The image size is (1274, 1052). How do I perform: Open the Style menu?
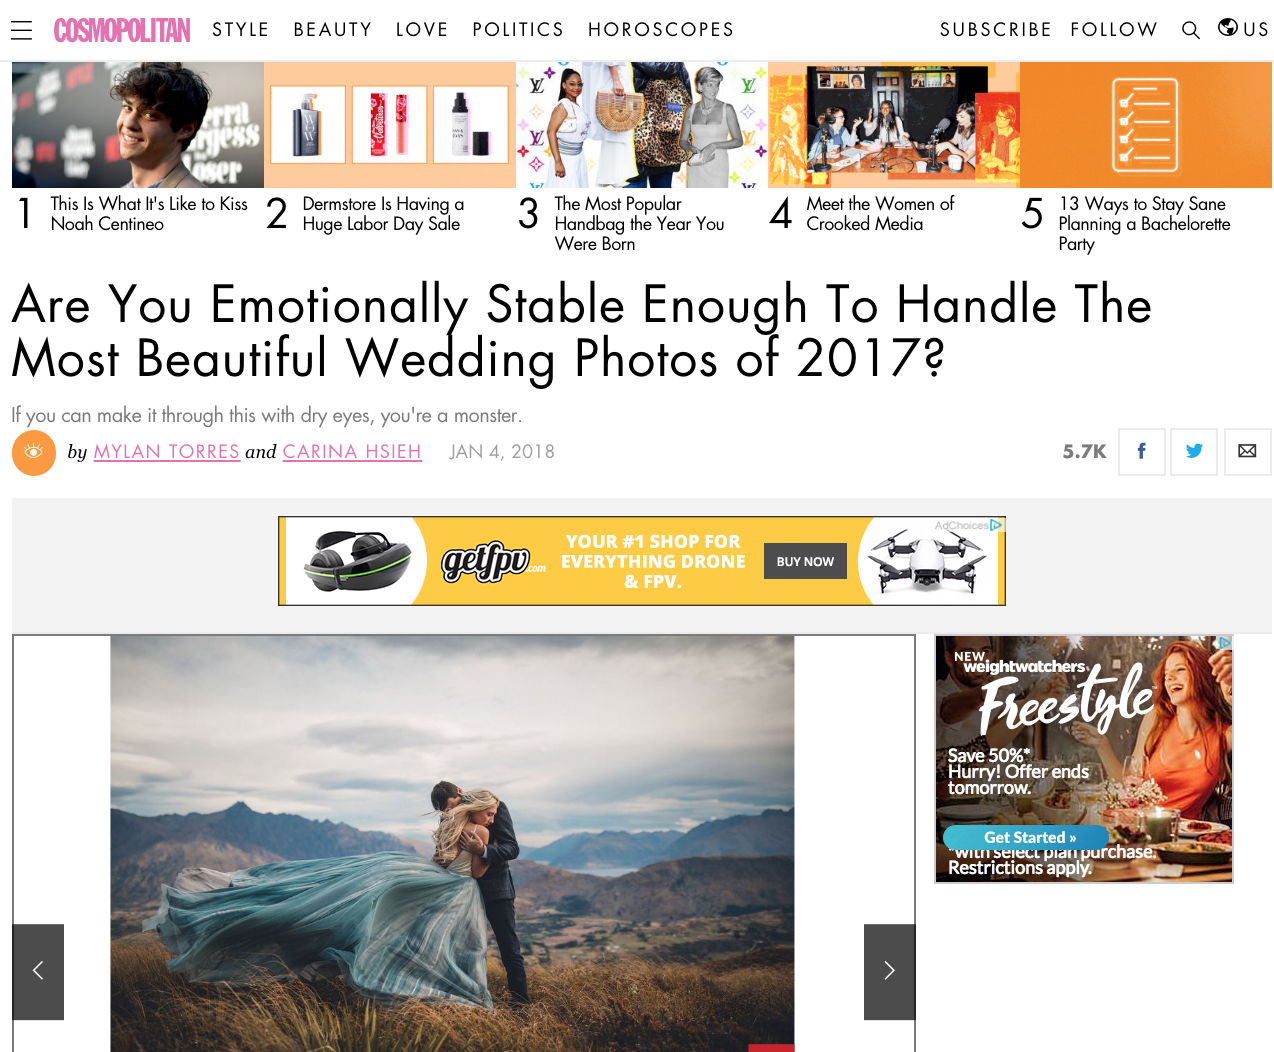pos(241,30)
